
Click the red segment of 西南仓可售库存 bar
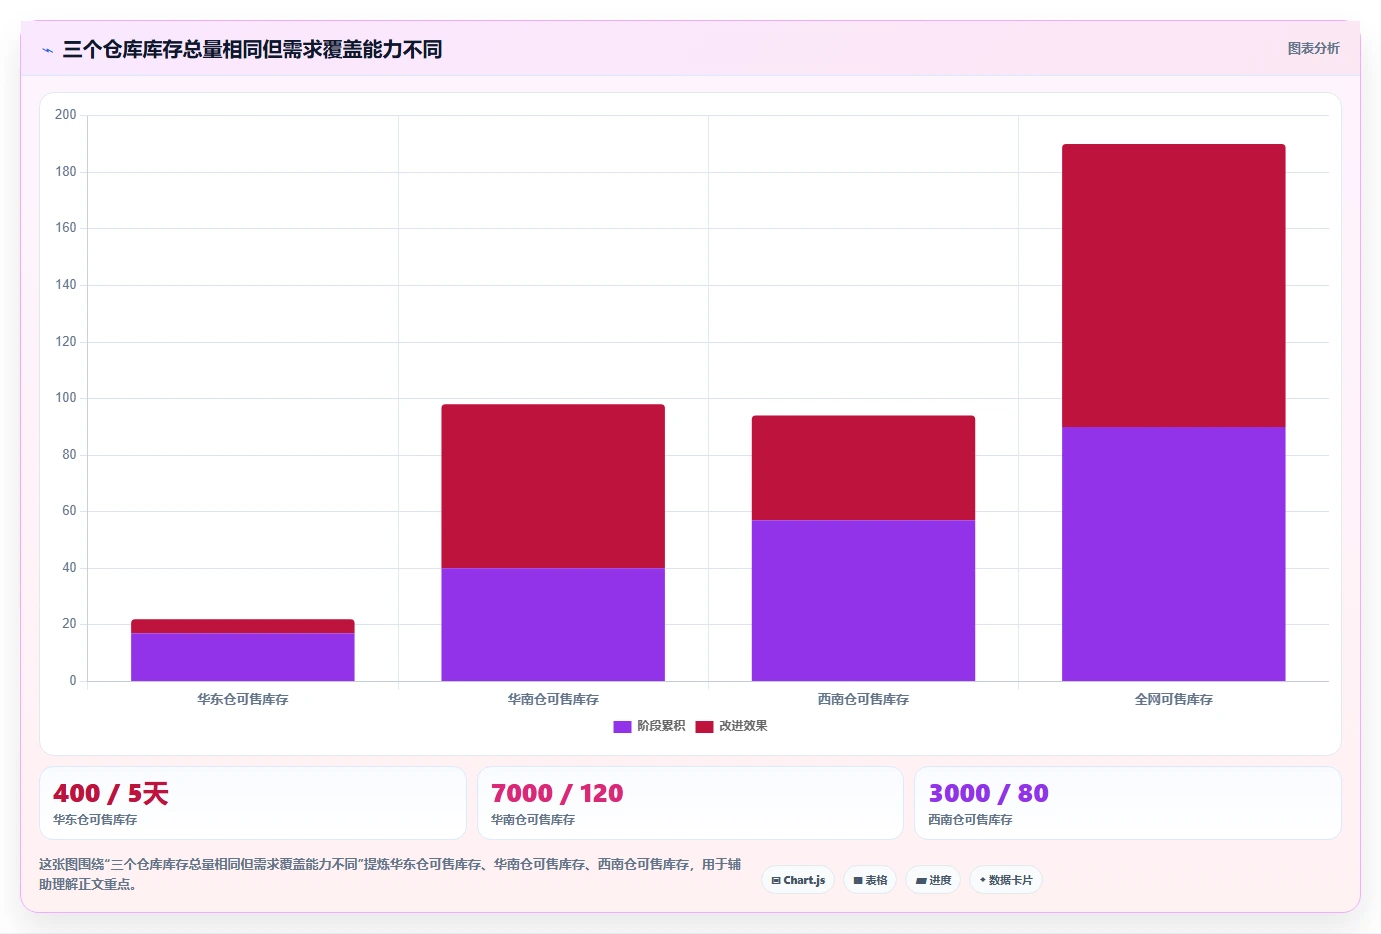(863, 467)
